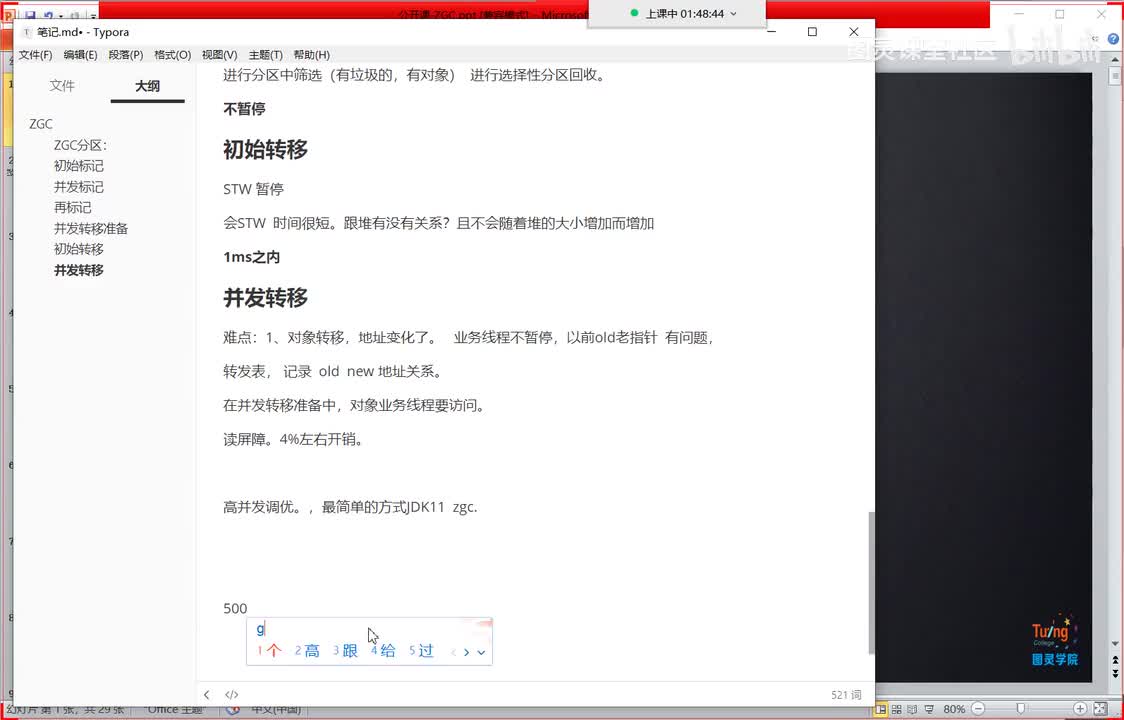Open the 文件(F) menu in Typora
Viewport: 1124px width, 720px height.
pos(35,55)
